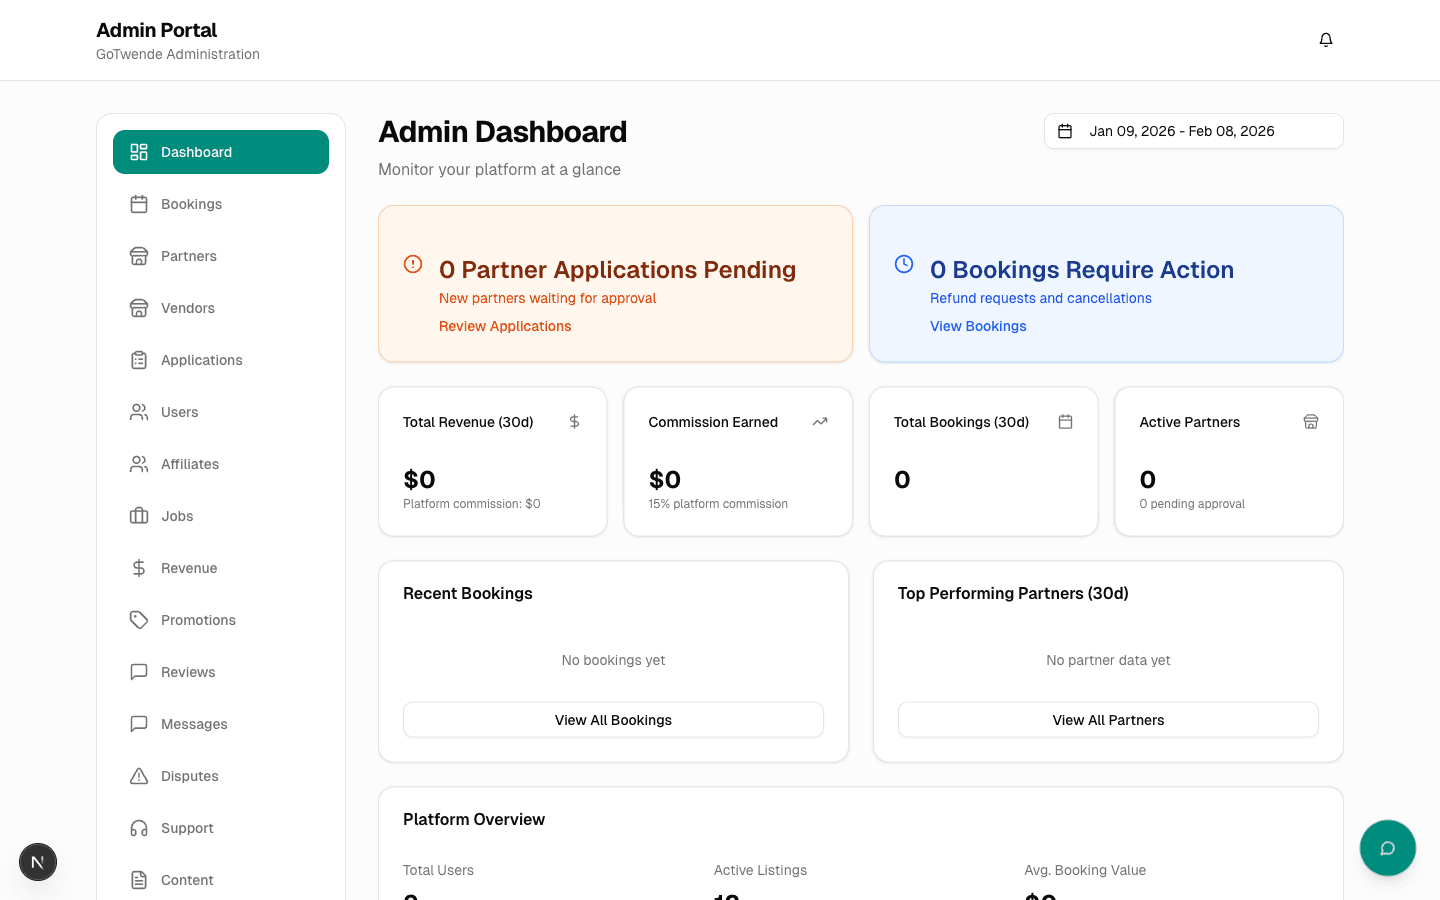Open the Content section in the sidebar

[x=187, y=880]
